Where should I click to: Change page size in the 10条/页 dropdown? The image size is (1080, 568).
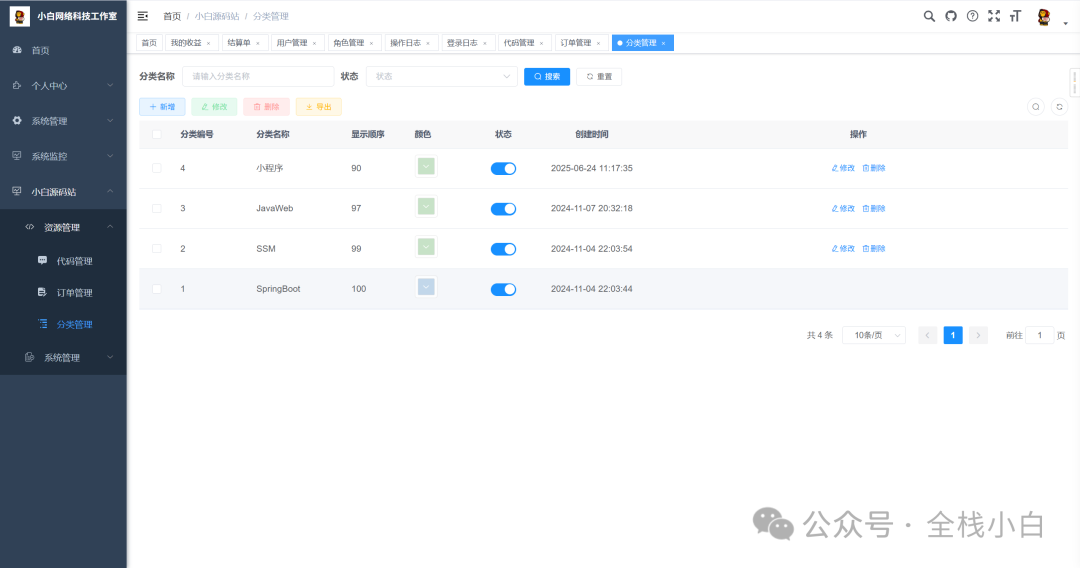(873, 336)
